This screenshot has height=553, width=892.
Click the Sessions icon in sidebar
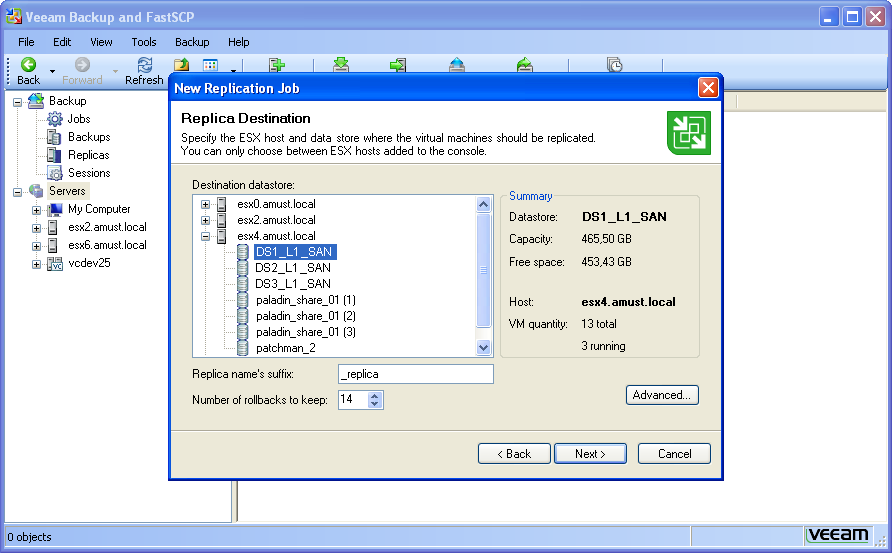click(x=55, y=173)
